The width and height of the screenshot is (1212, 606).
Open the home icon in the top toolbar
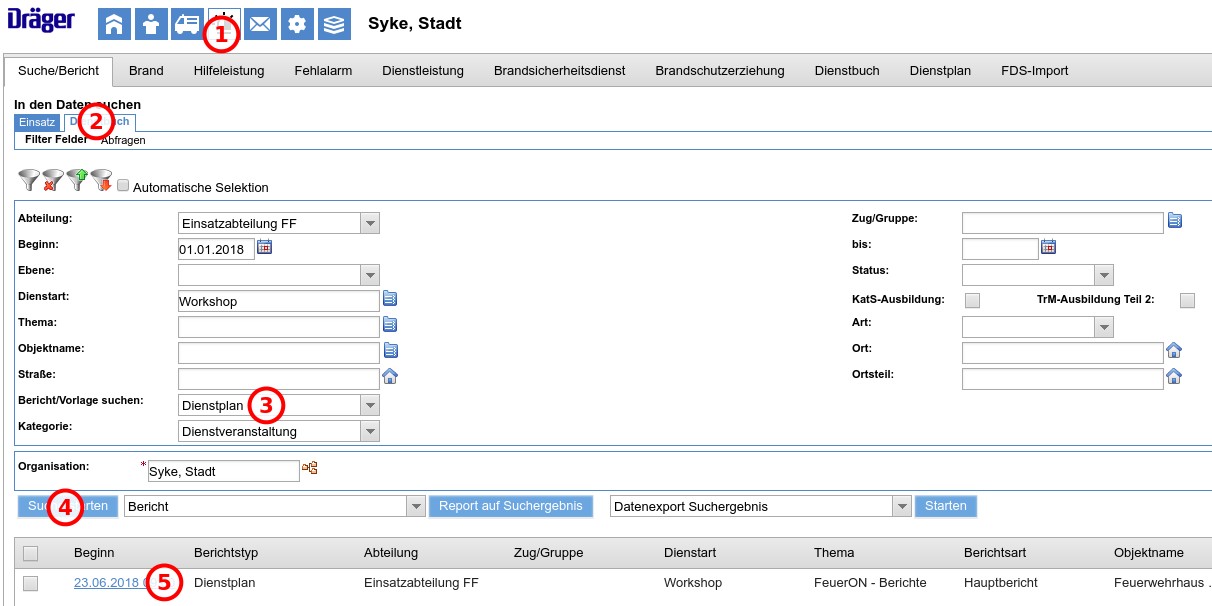114,24
